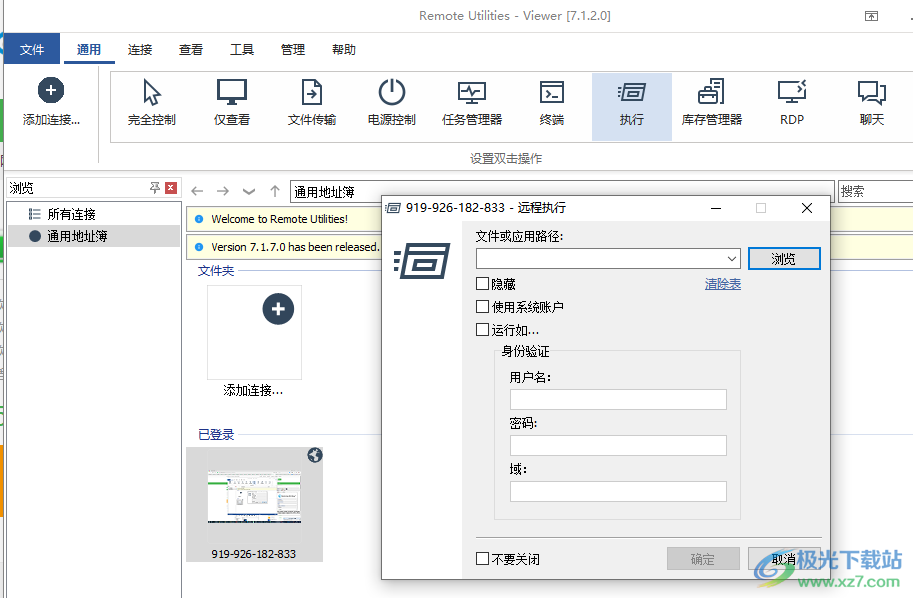
Task: Switch to the Connection (连接) tab
Action: coord(140,49)
